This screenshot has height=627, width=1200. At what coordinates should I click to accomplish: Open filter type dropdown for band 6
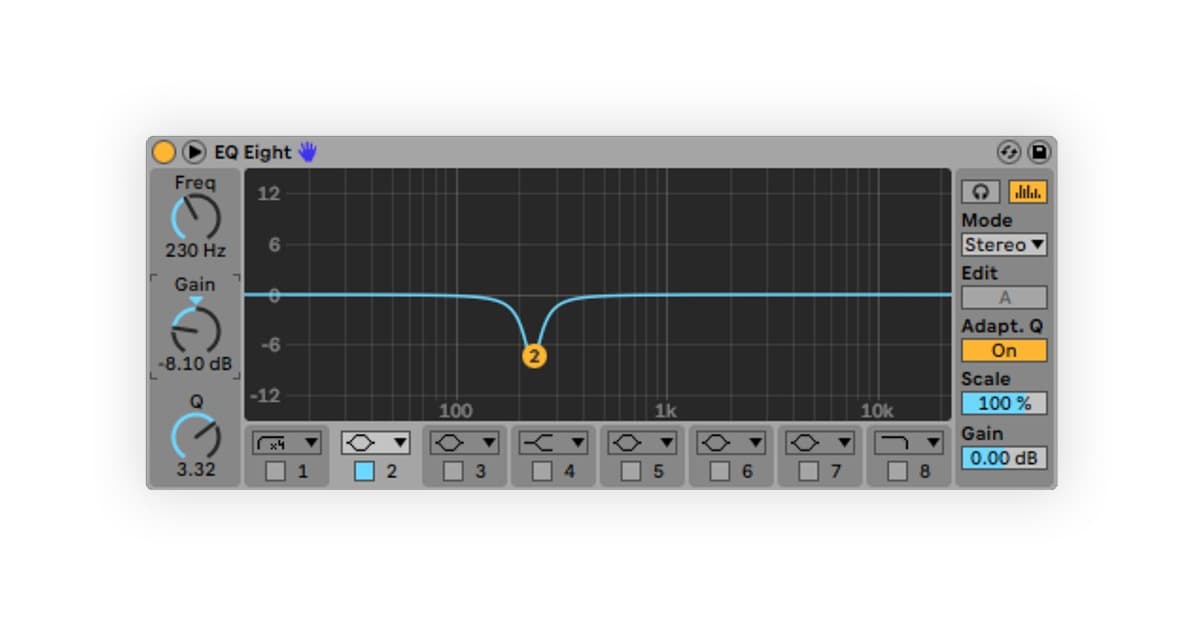coord(731,442)
